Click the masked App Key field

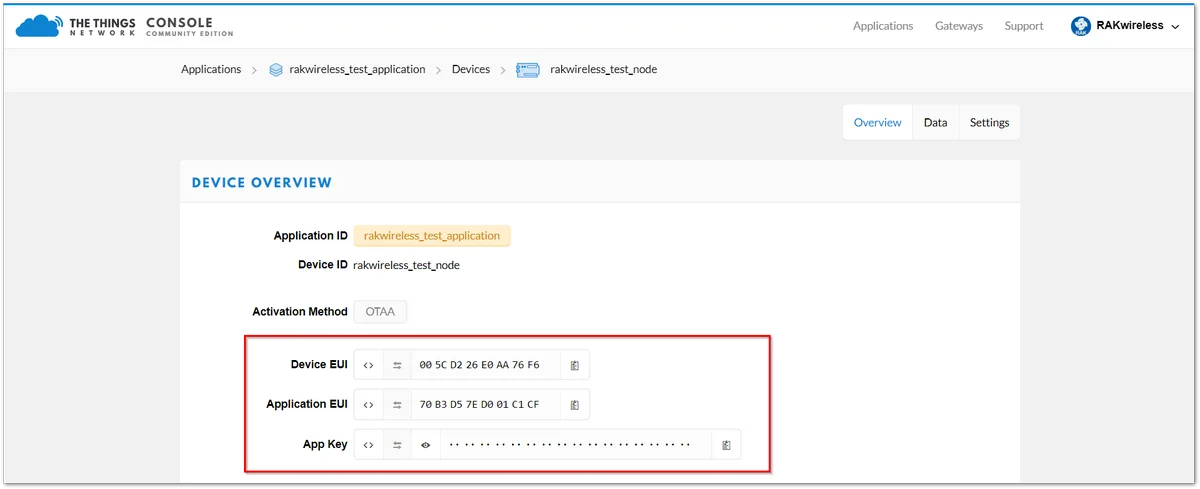click(x=576, y=444)
